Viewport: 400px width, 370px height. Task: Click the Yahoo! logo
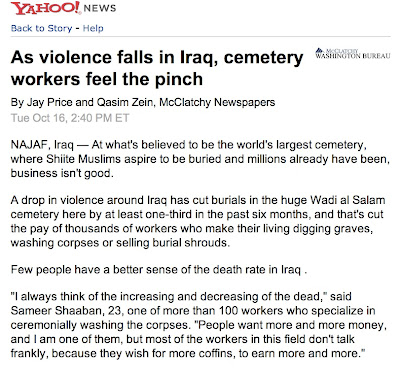(46, 8)
